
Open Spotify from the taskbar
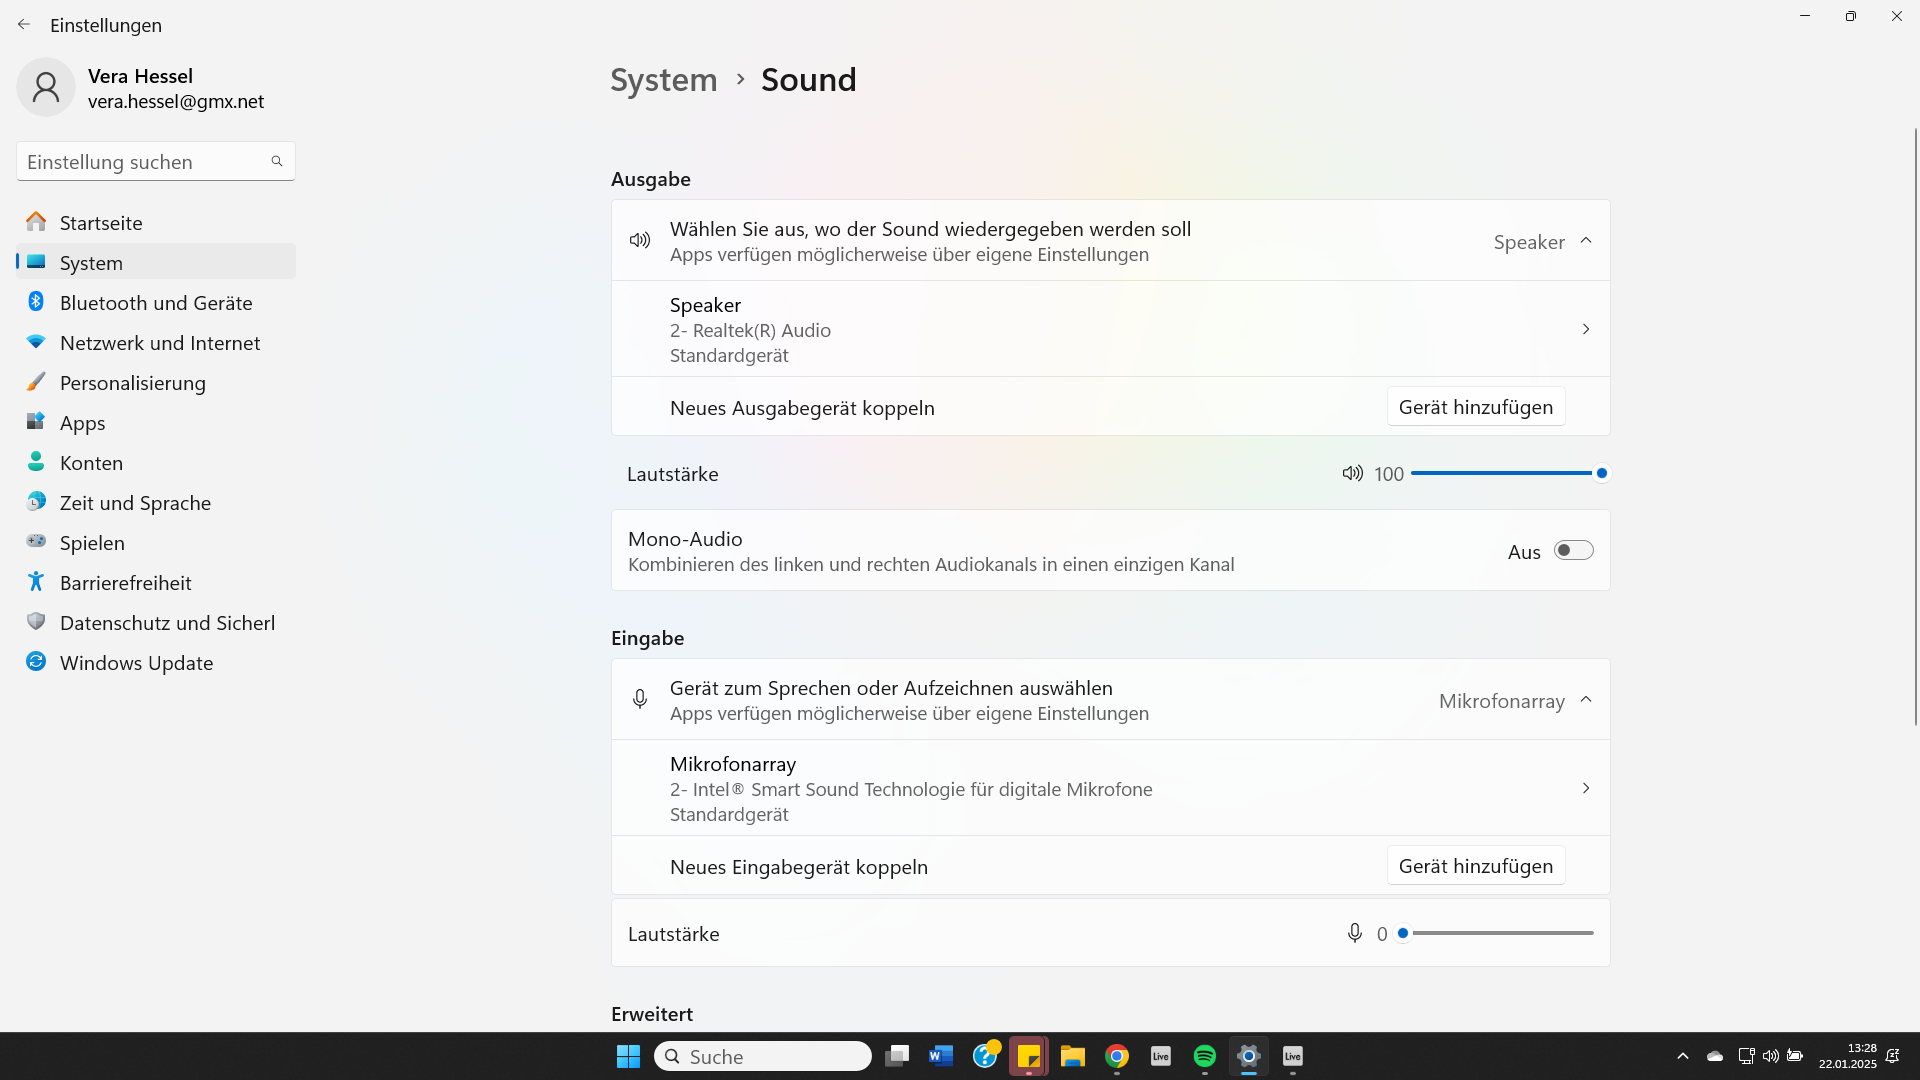point(1204,1056)
